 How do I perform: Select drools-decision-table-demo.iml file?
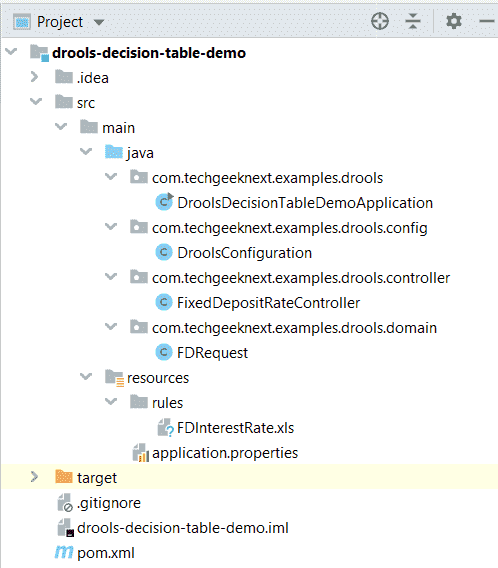[183, 528]
